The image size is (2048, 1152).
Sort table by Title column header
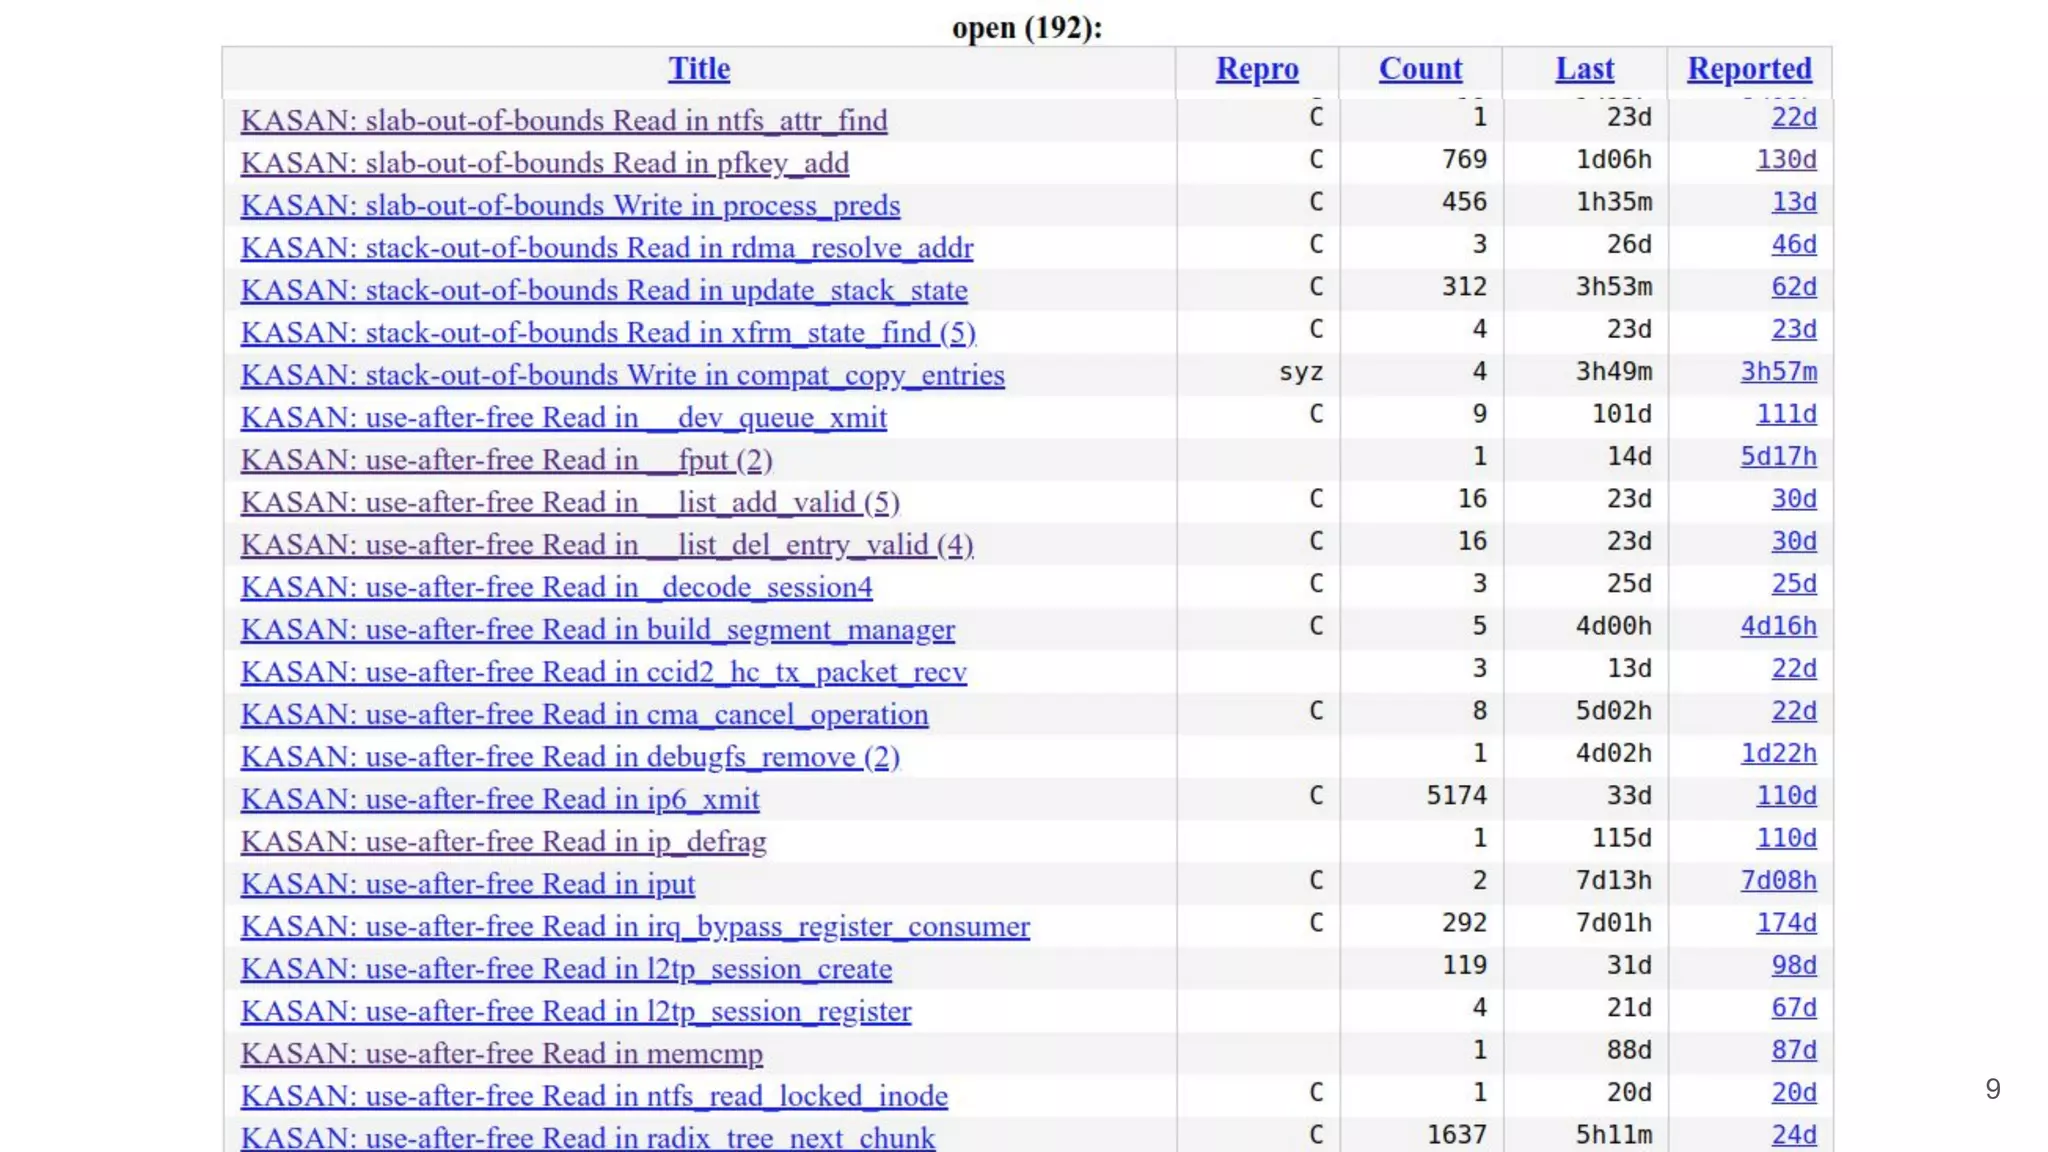[699, 69]
